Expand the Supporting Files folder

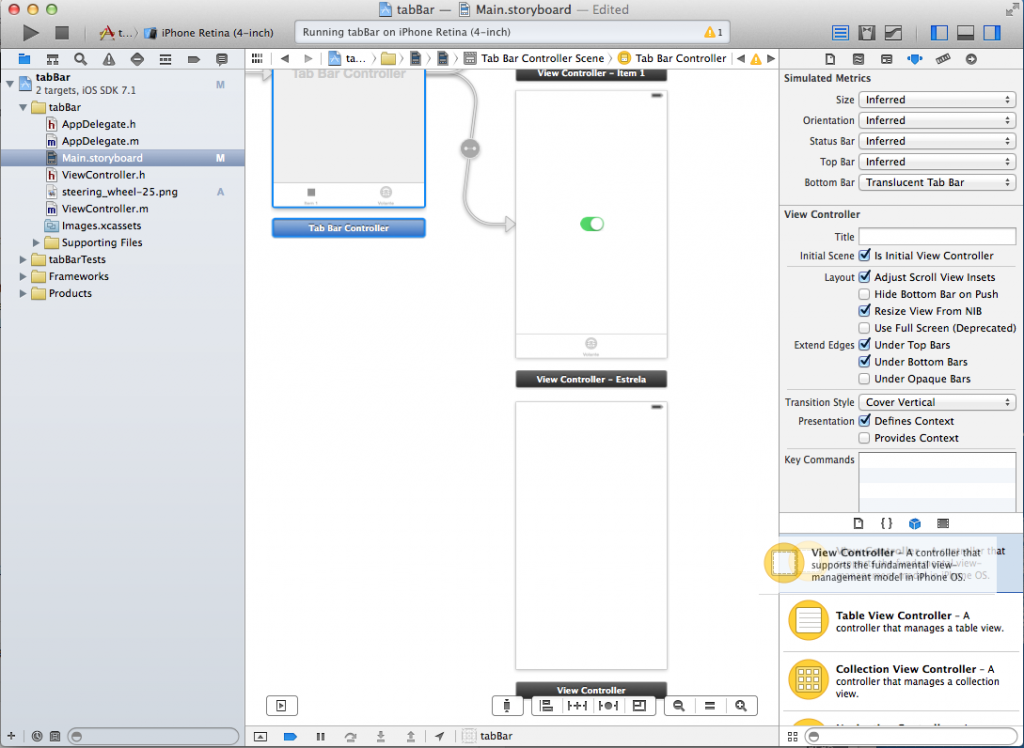click(x=36, y=242)
